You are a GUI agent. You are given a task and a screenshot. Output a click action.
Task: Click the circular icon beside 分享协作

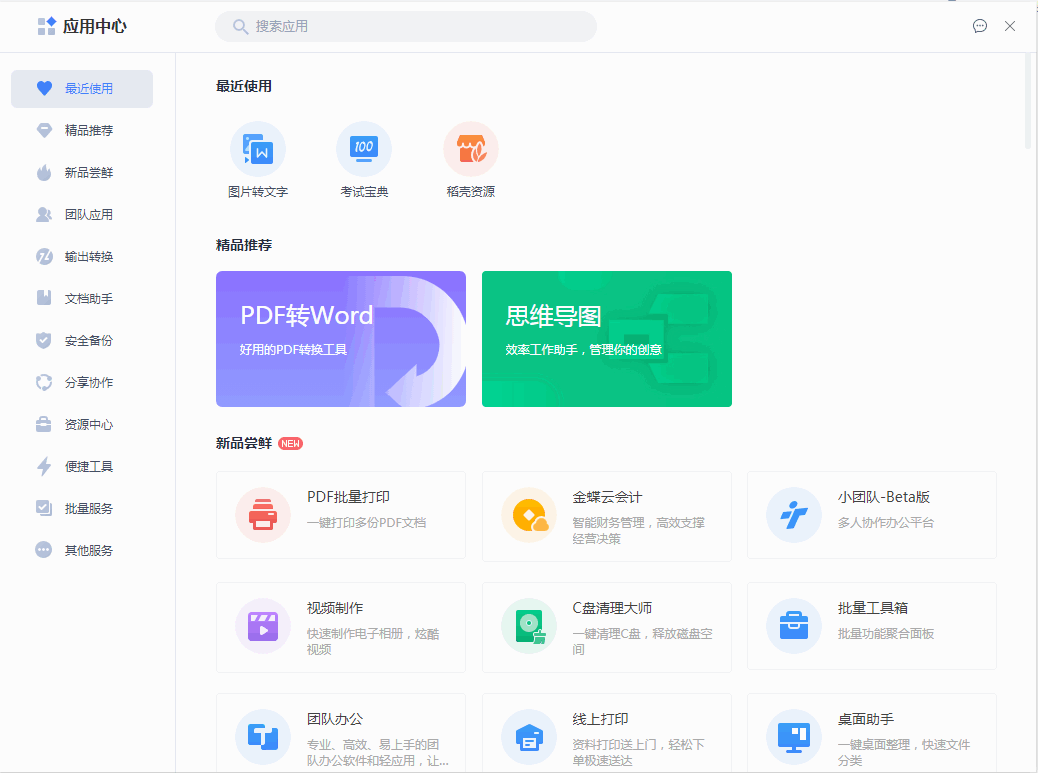[x=44, y=382]
